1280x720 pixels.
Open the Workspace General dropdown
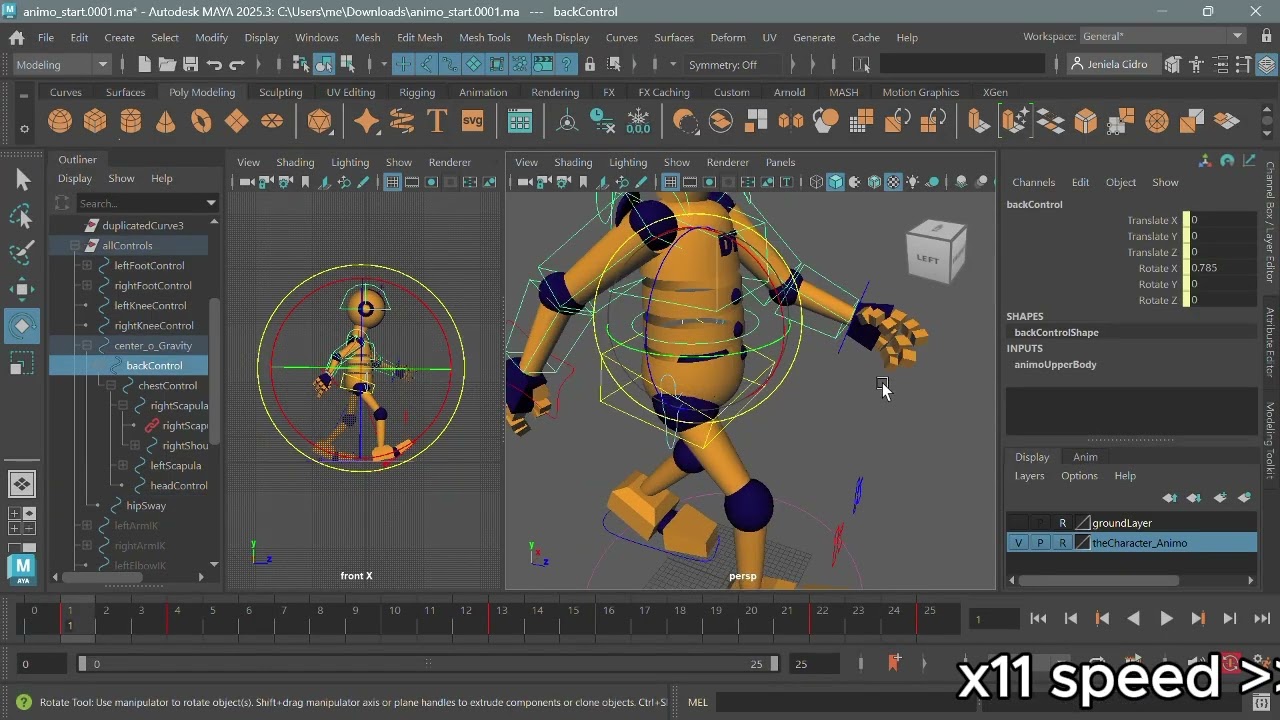click(x=1164, y=37)
